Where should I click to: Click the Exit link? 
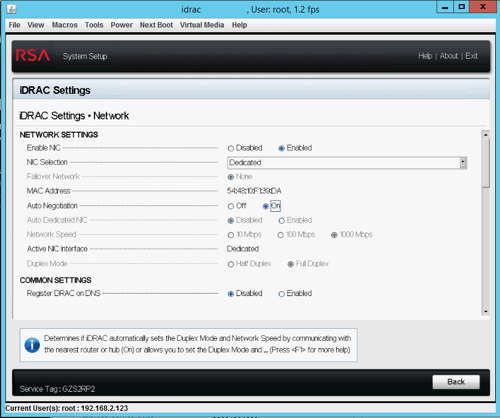pos(471,56)
